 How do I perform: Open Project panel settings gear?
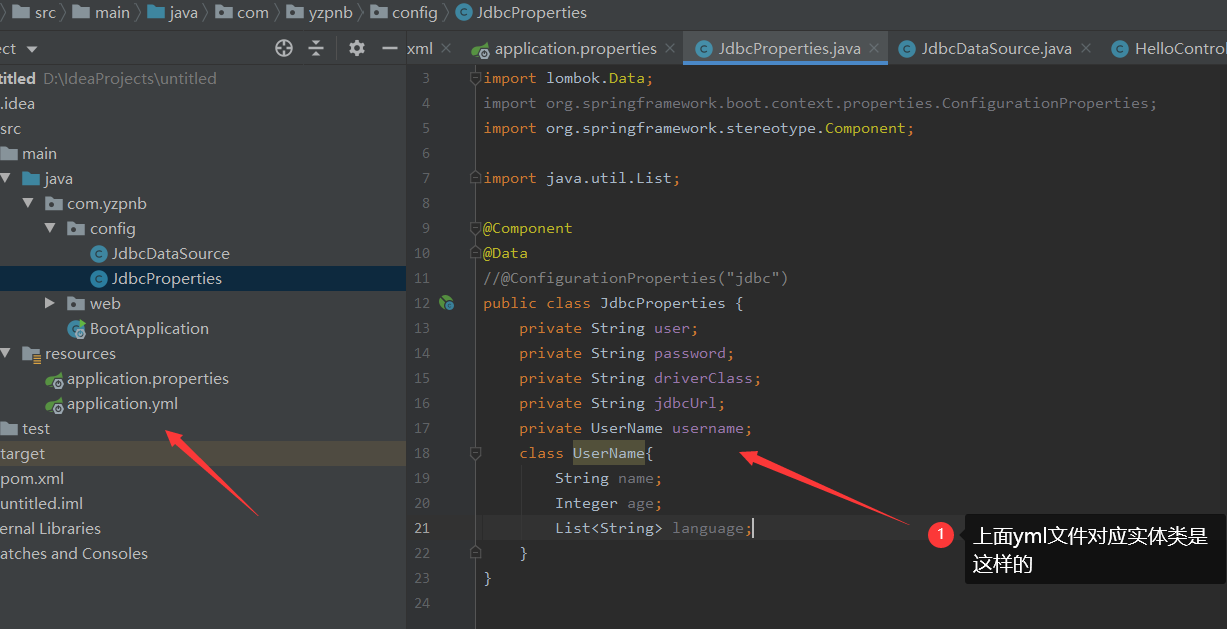point(357,48)
